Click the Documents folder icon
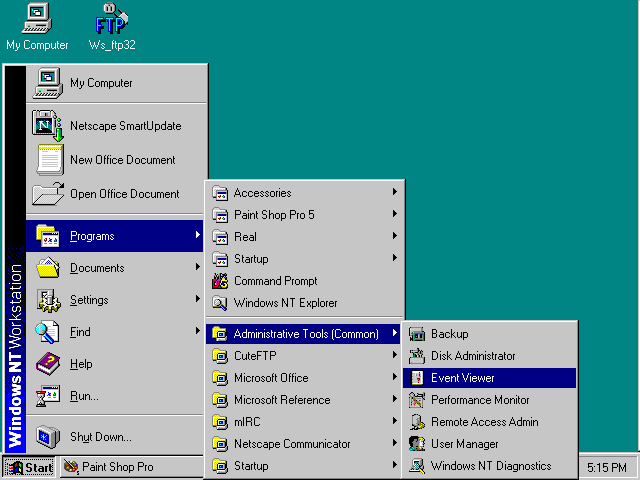 (x=48, y=268)
